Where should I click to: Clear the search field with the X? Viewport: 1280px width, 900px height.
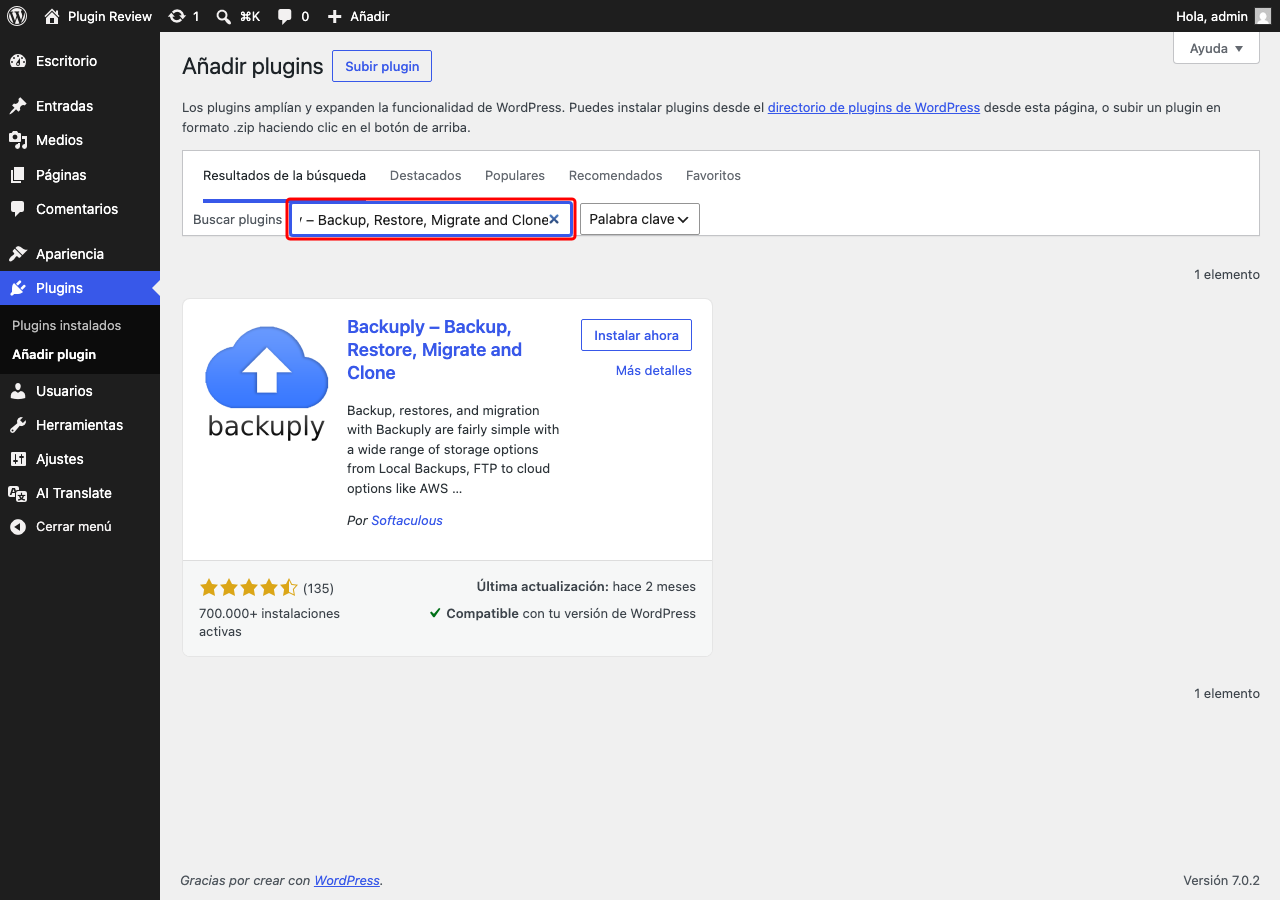(554, 219)
